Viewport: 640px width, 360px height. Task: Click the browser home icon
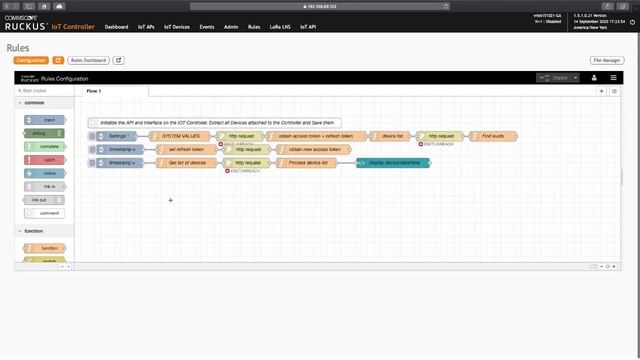point(44,6)
